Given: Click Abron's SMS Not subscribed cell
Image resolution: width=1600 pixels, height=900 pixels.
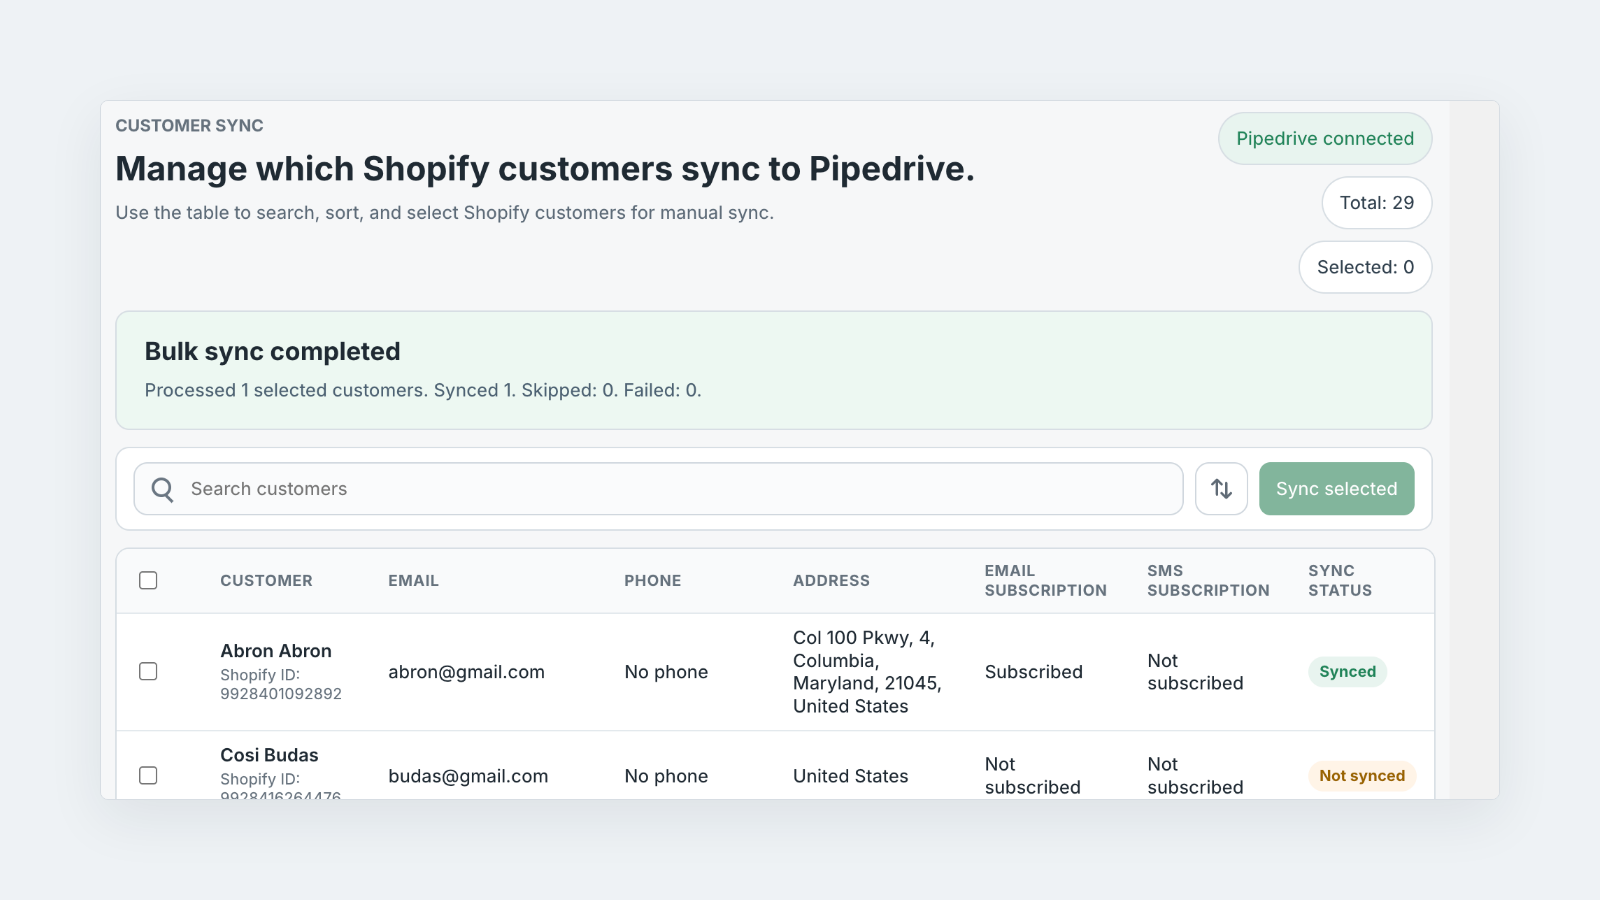Looking at the screenshot, I should tap(1195, 672).
